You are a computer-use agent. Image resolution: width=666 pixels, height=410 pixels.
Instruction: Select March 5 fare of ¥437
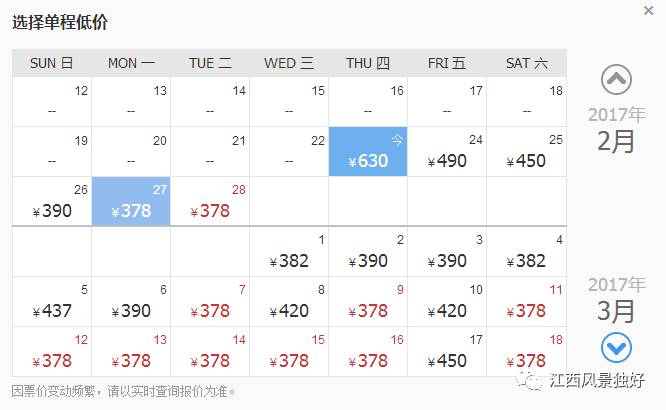tap(52, 302)
